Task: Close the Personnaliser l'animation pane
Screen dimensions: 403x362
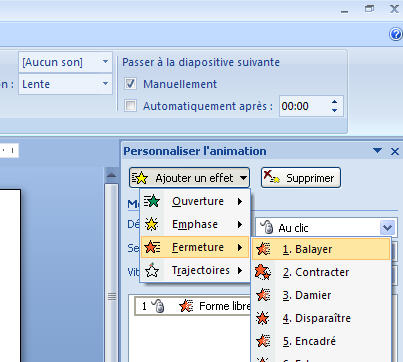Action: pos(395,152)
